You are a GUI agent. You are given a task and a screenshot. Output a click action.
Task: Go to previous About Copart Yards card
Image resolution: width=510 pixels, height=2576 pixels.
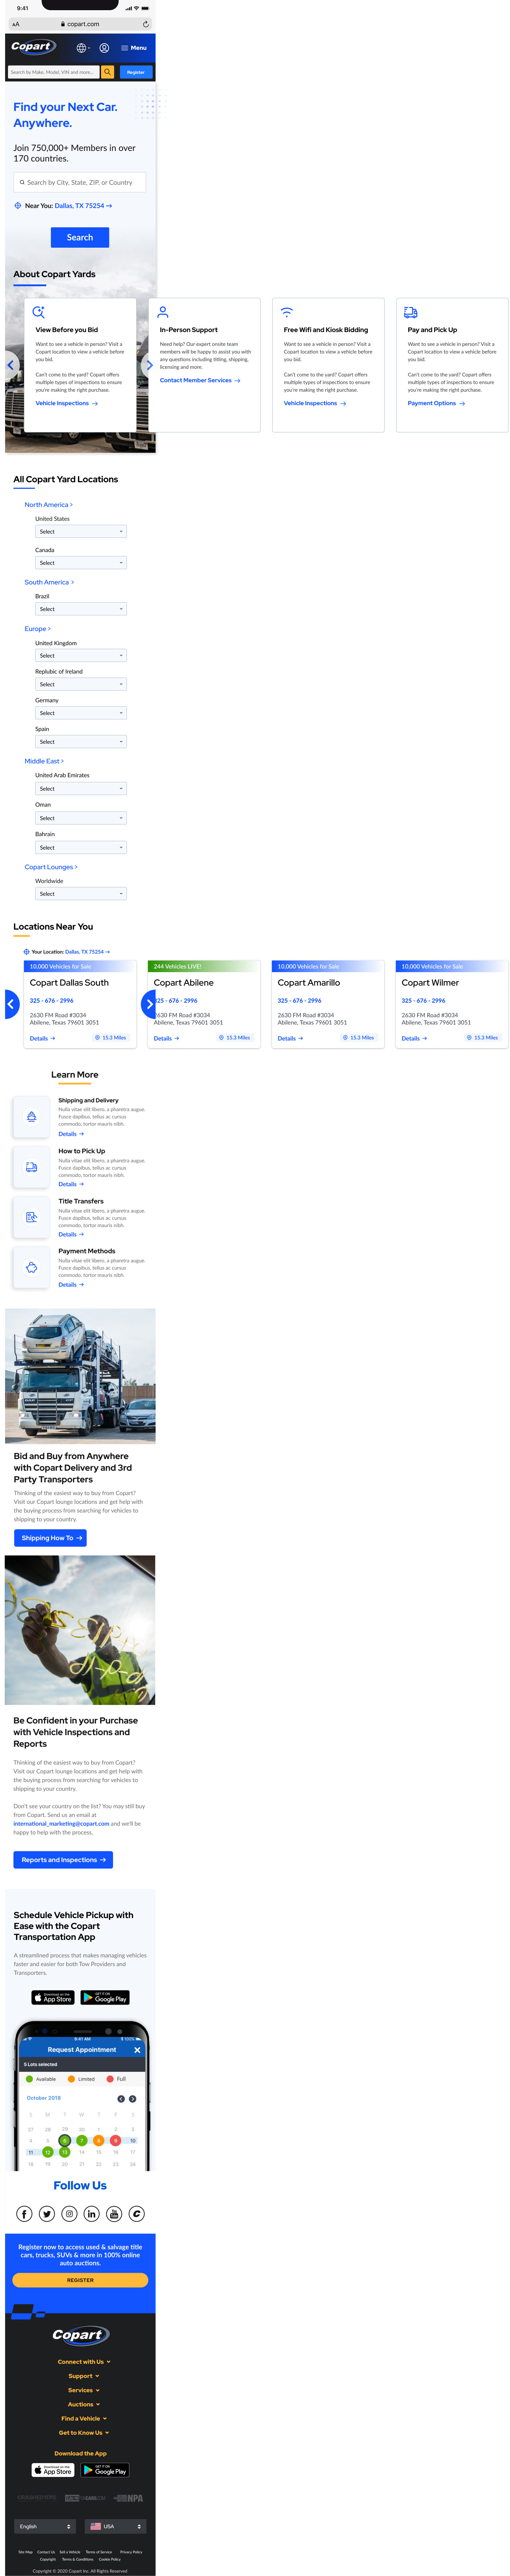(10, 365)
